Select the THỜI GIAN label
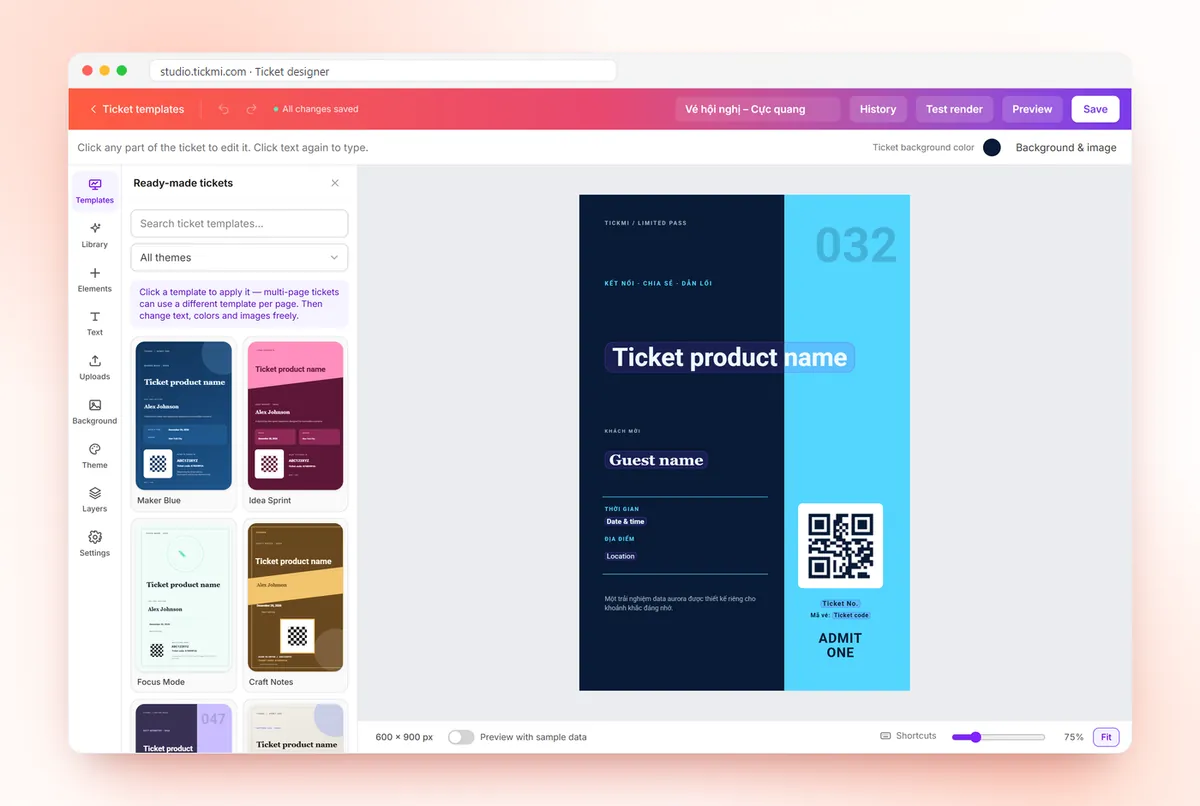 [621, 509]
